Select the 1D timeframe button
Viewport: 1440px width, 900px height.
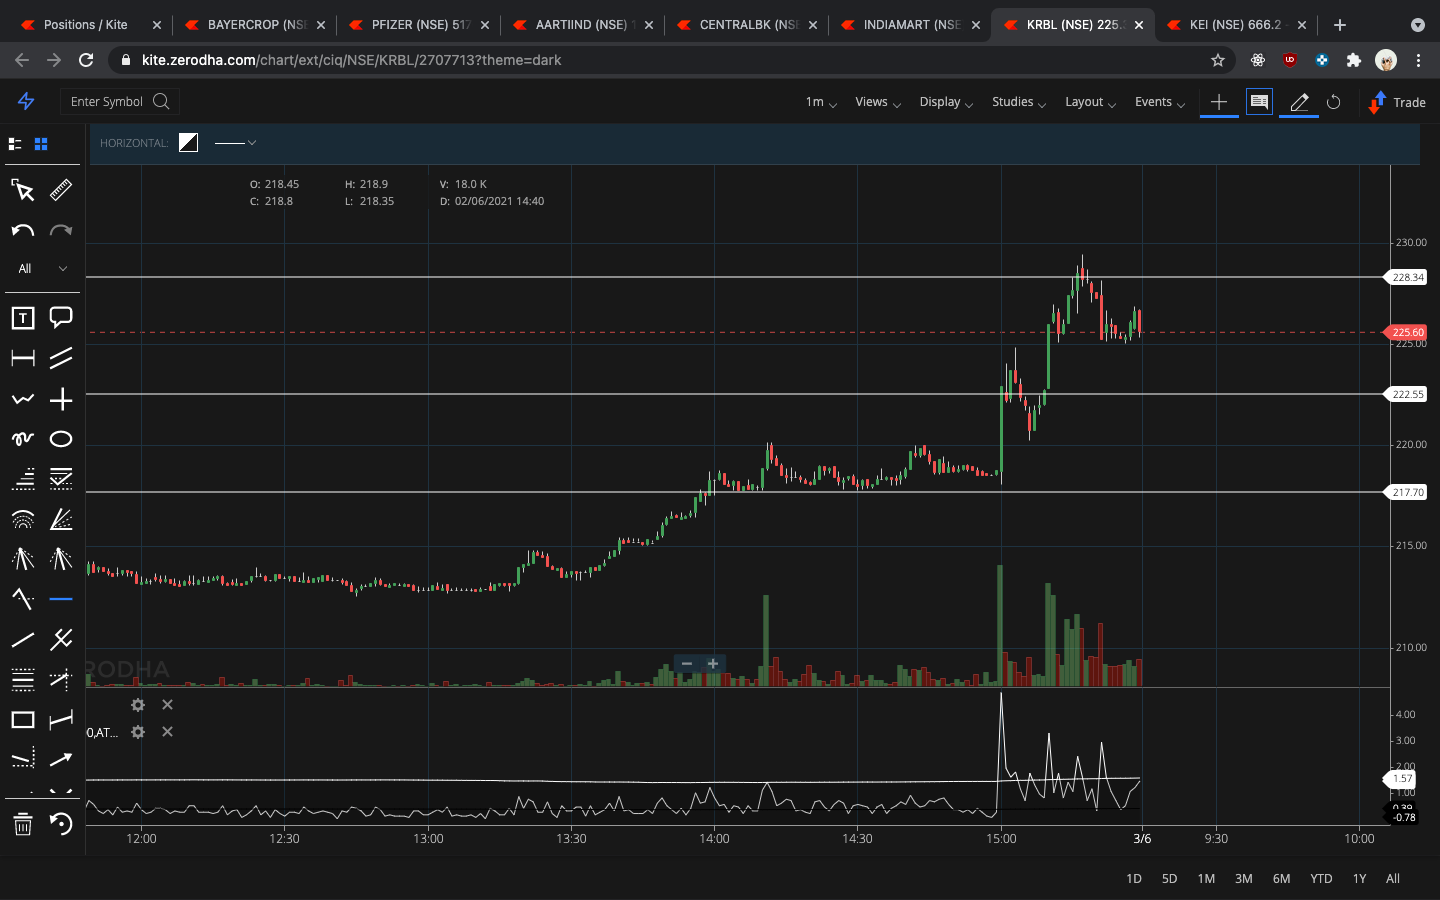[1133, 878]
